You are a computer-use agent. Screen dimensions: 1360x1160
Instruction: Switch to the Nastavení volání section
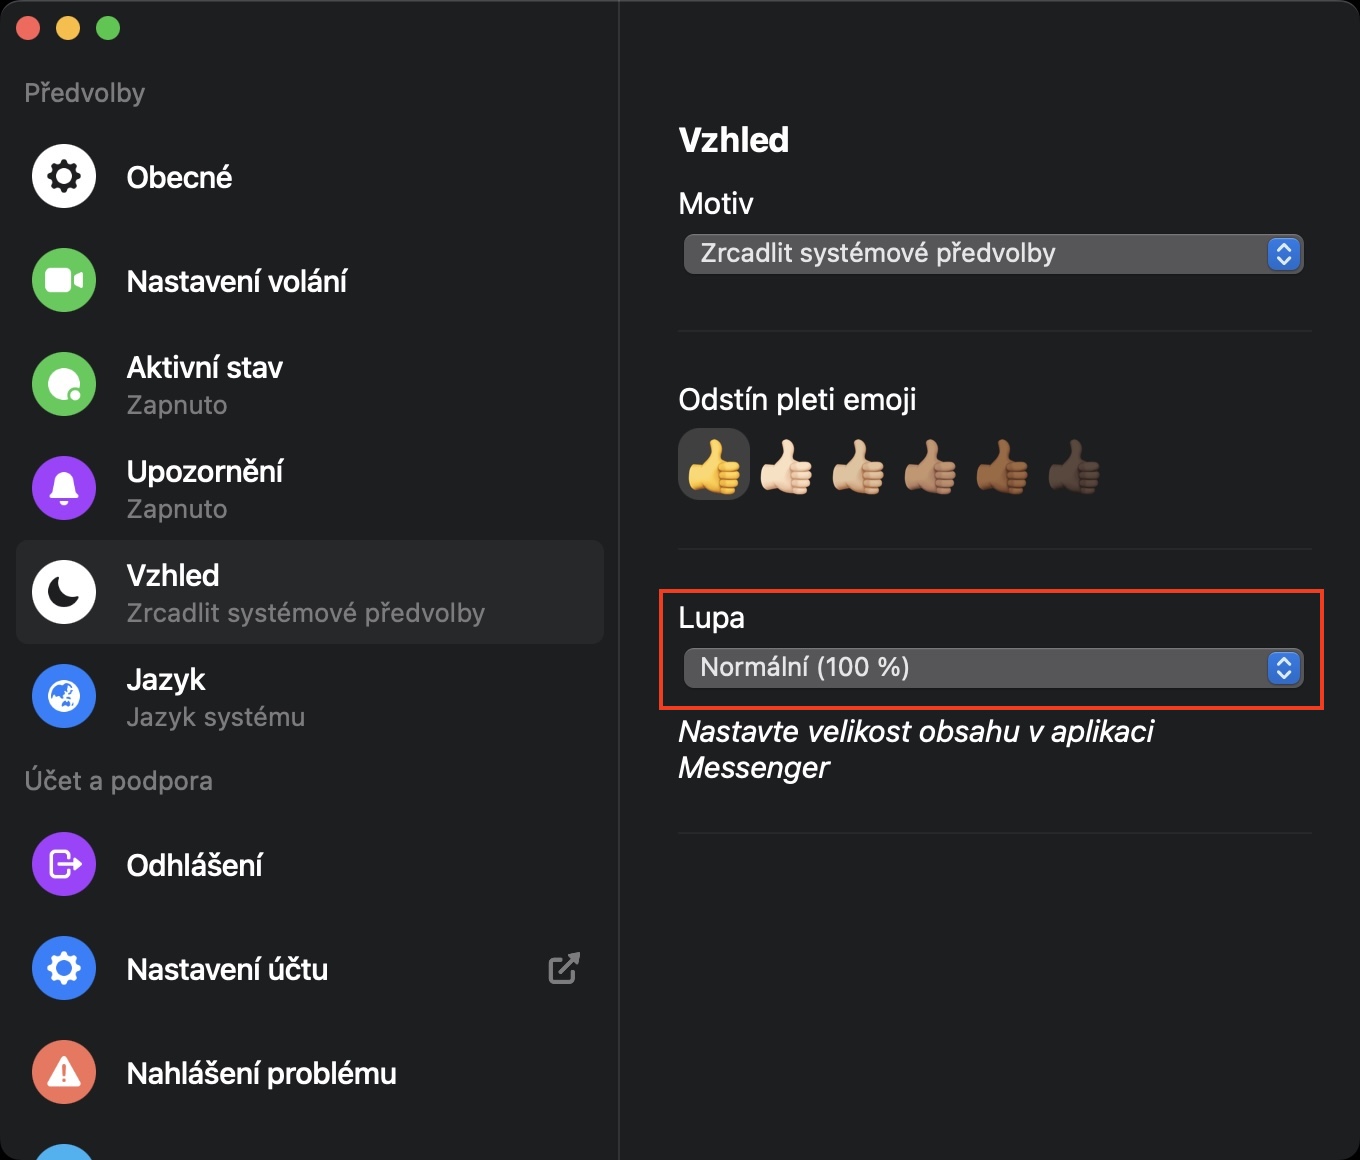click(236, 282)
